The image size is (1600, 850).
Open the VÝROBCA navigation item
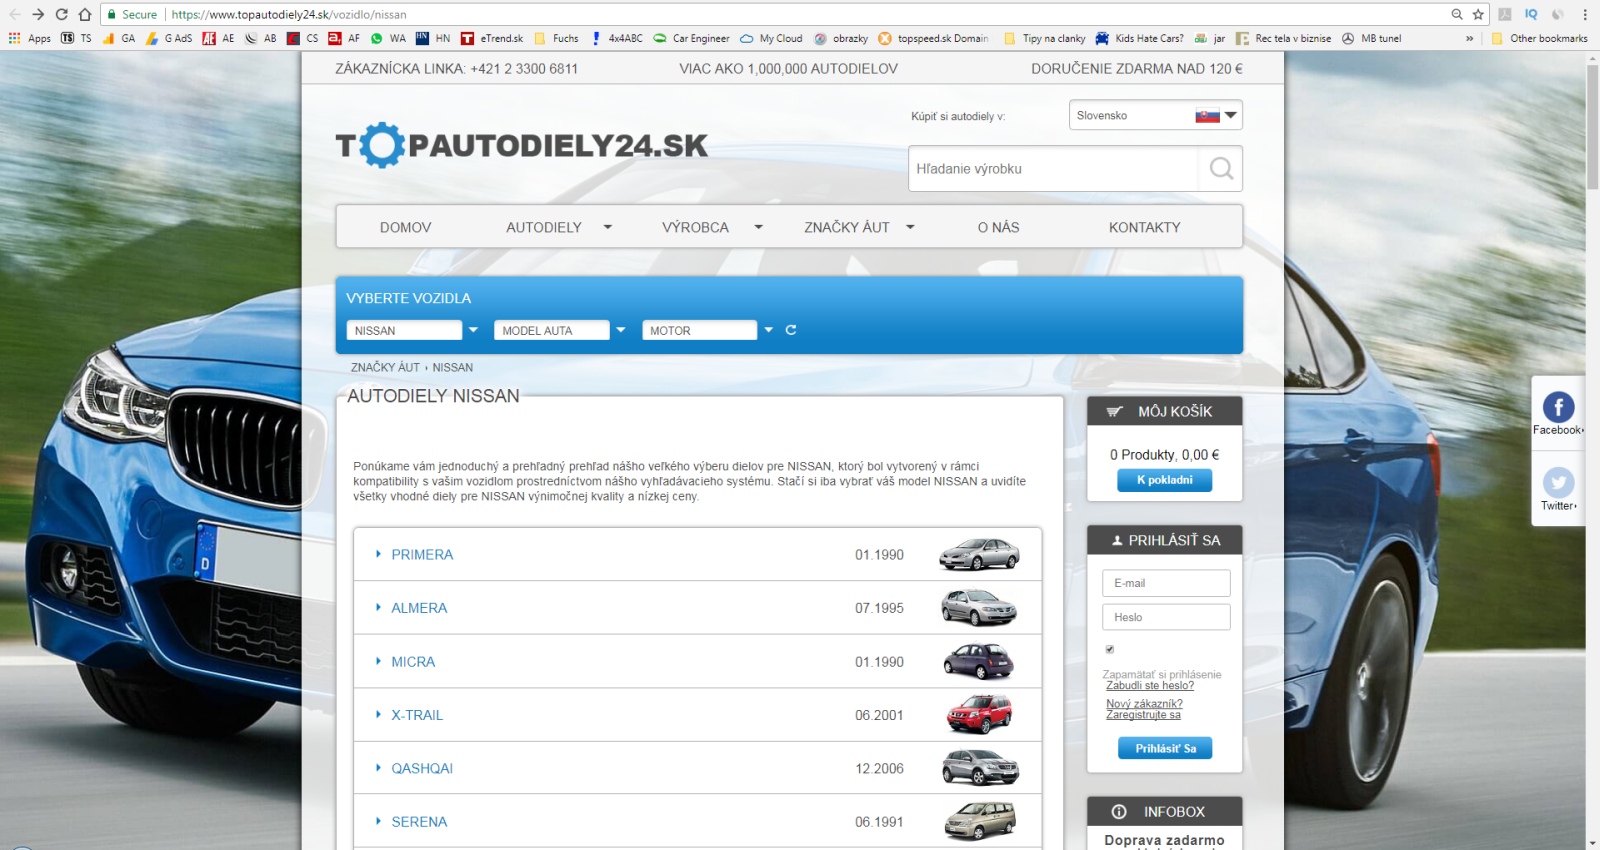(695, 227)
